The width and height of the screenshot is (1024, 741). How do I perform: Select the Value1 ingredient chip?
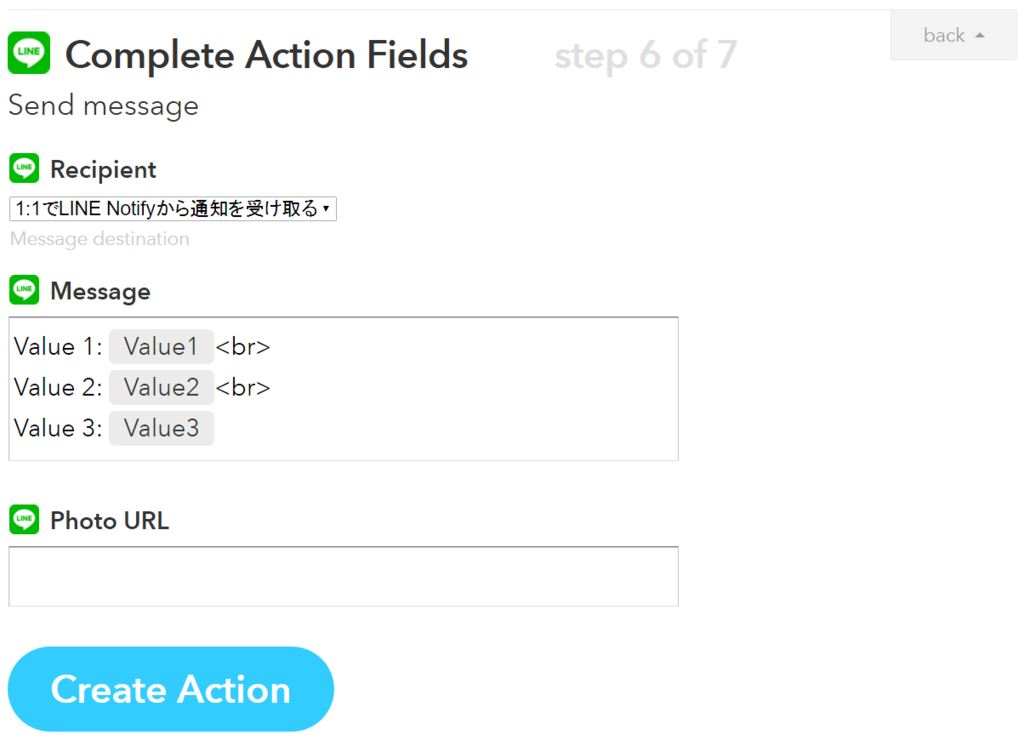click(x=161, y=347)
